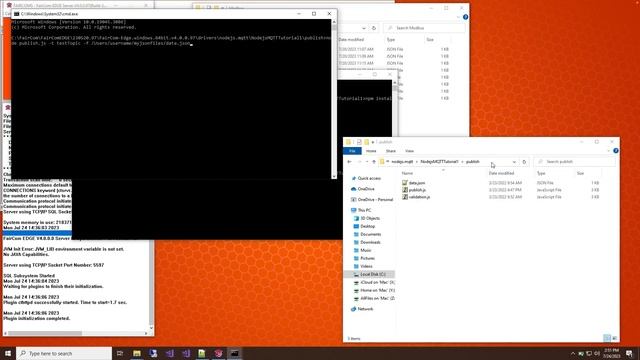Open address dropdown in Modbus Explorer window
Screen dimensions: 640x360
click(x=363, y=28)
